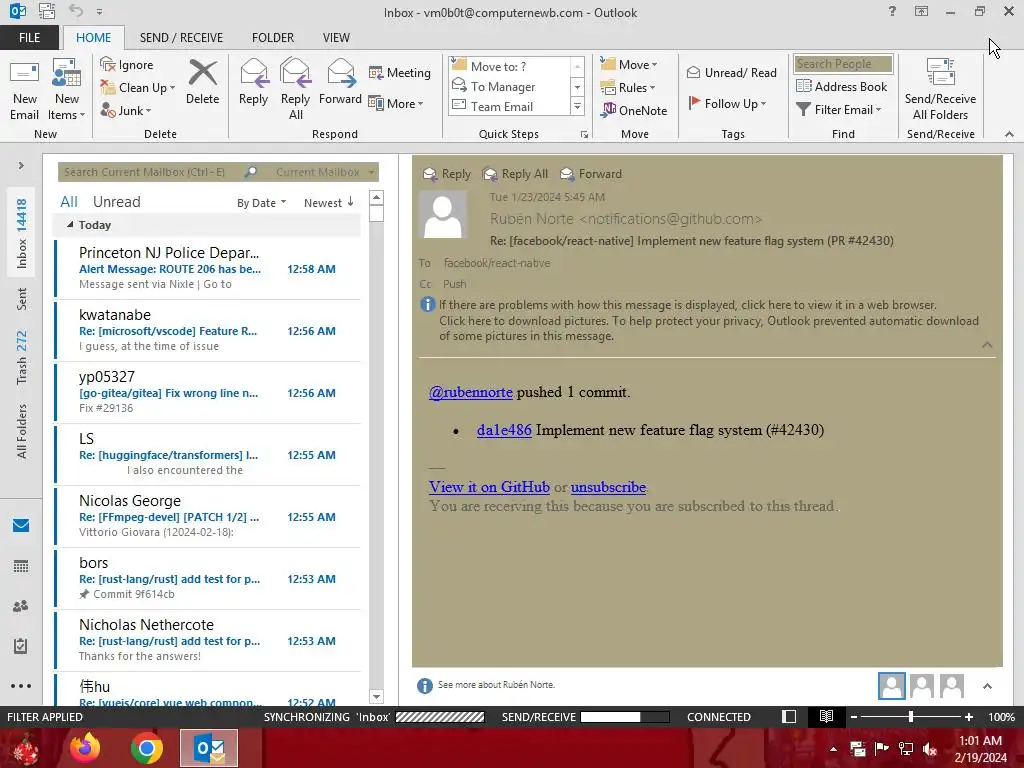
Task: Switch to the VIEW tab
Action: 336,38
